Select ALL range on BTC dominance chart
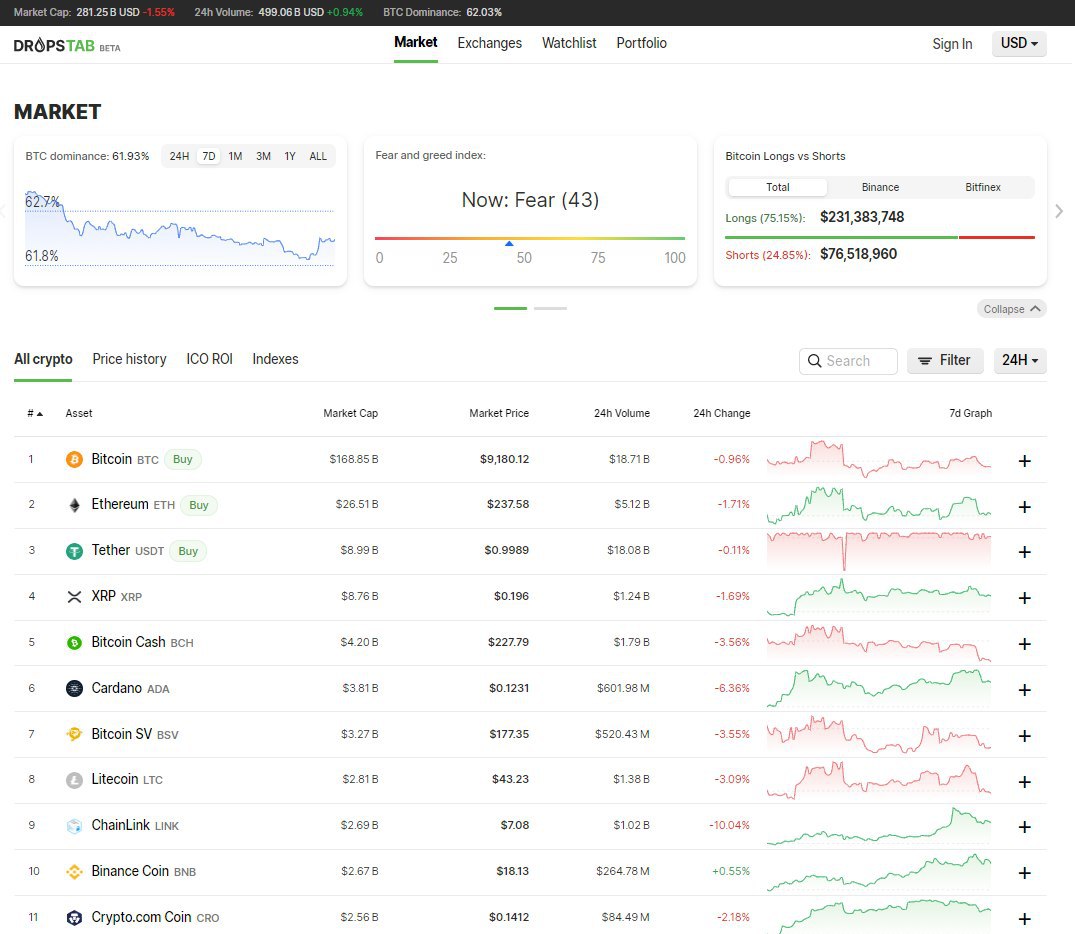 pos(318,156)
